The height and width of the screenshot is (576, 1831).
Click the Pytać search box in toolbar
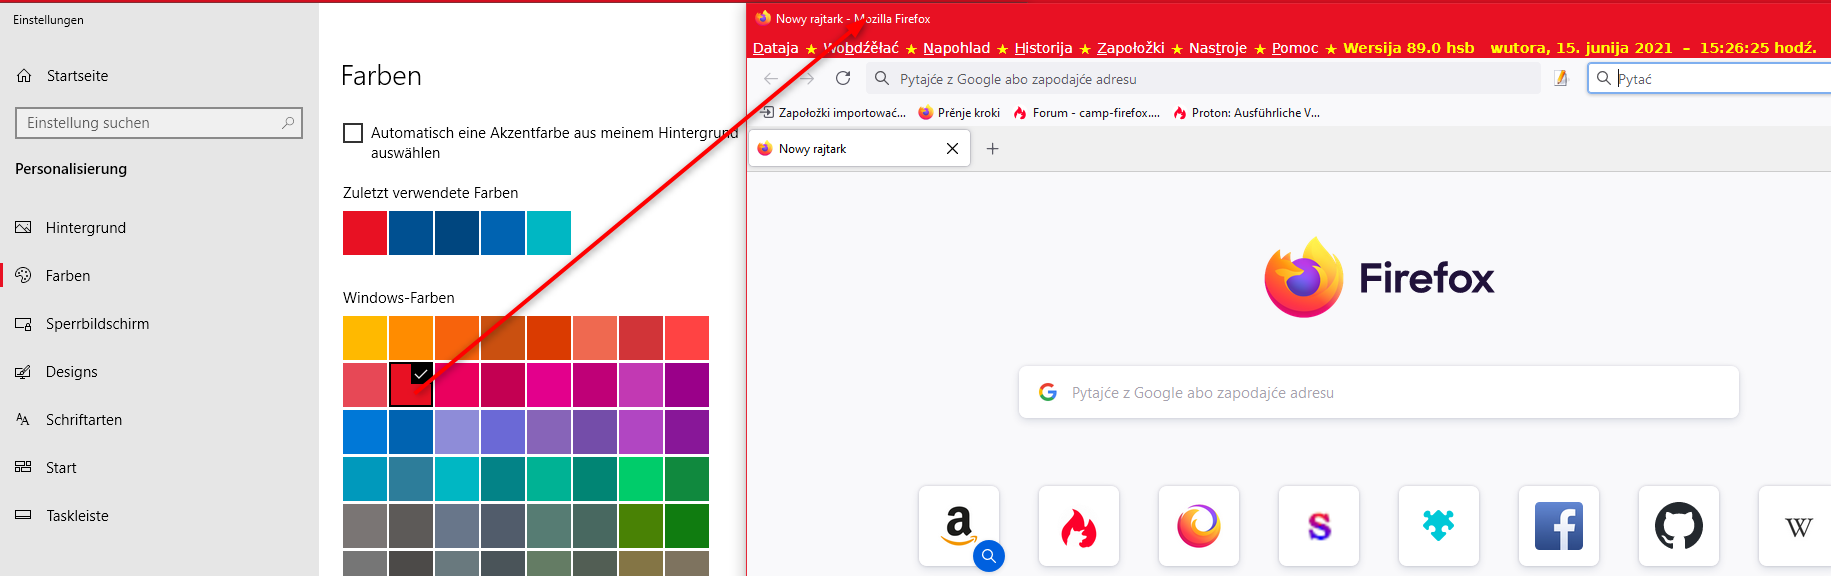tap(1710, 78)
